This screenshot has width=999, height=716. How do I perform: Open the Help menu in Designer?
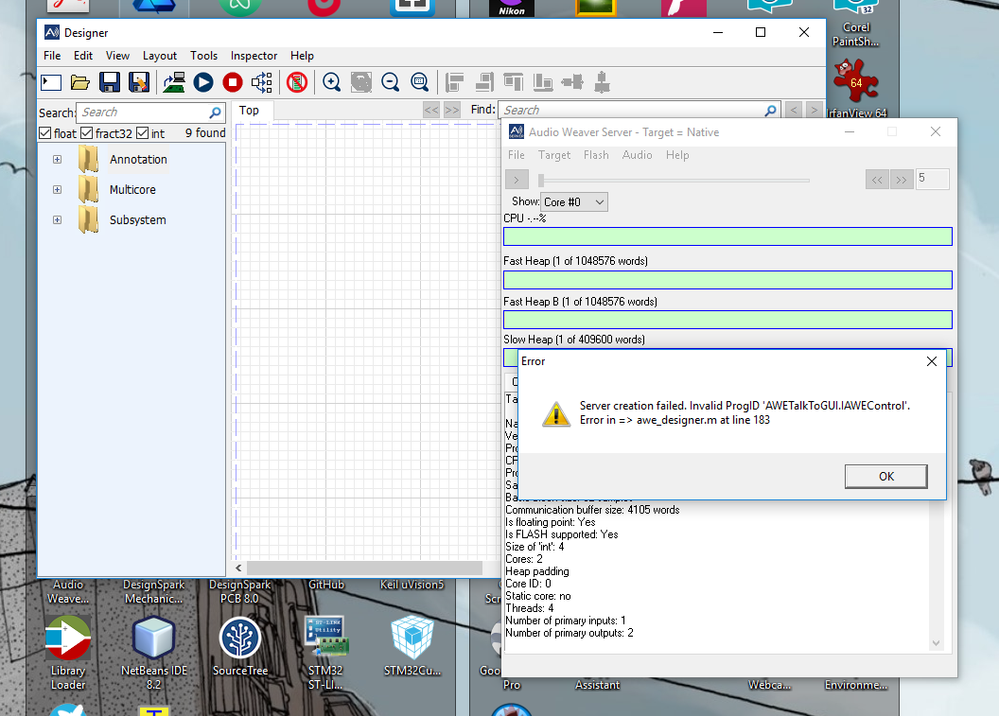click(x=302, y=55)
